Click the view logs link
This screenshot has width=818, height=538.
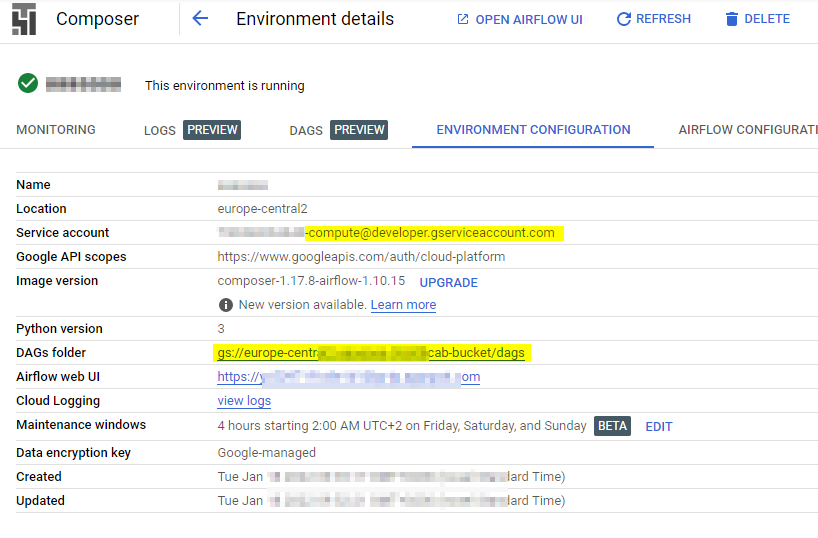244,401
